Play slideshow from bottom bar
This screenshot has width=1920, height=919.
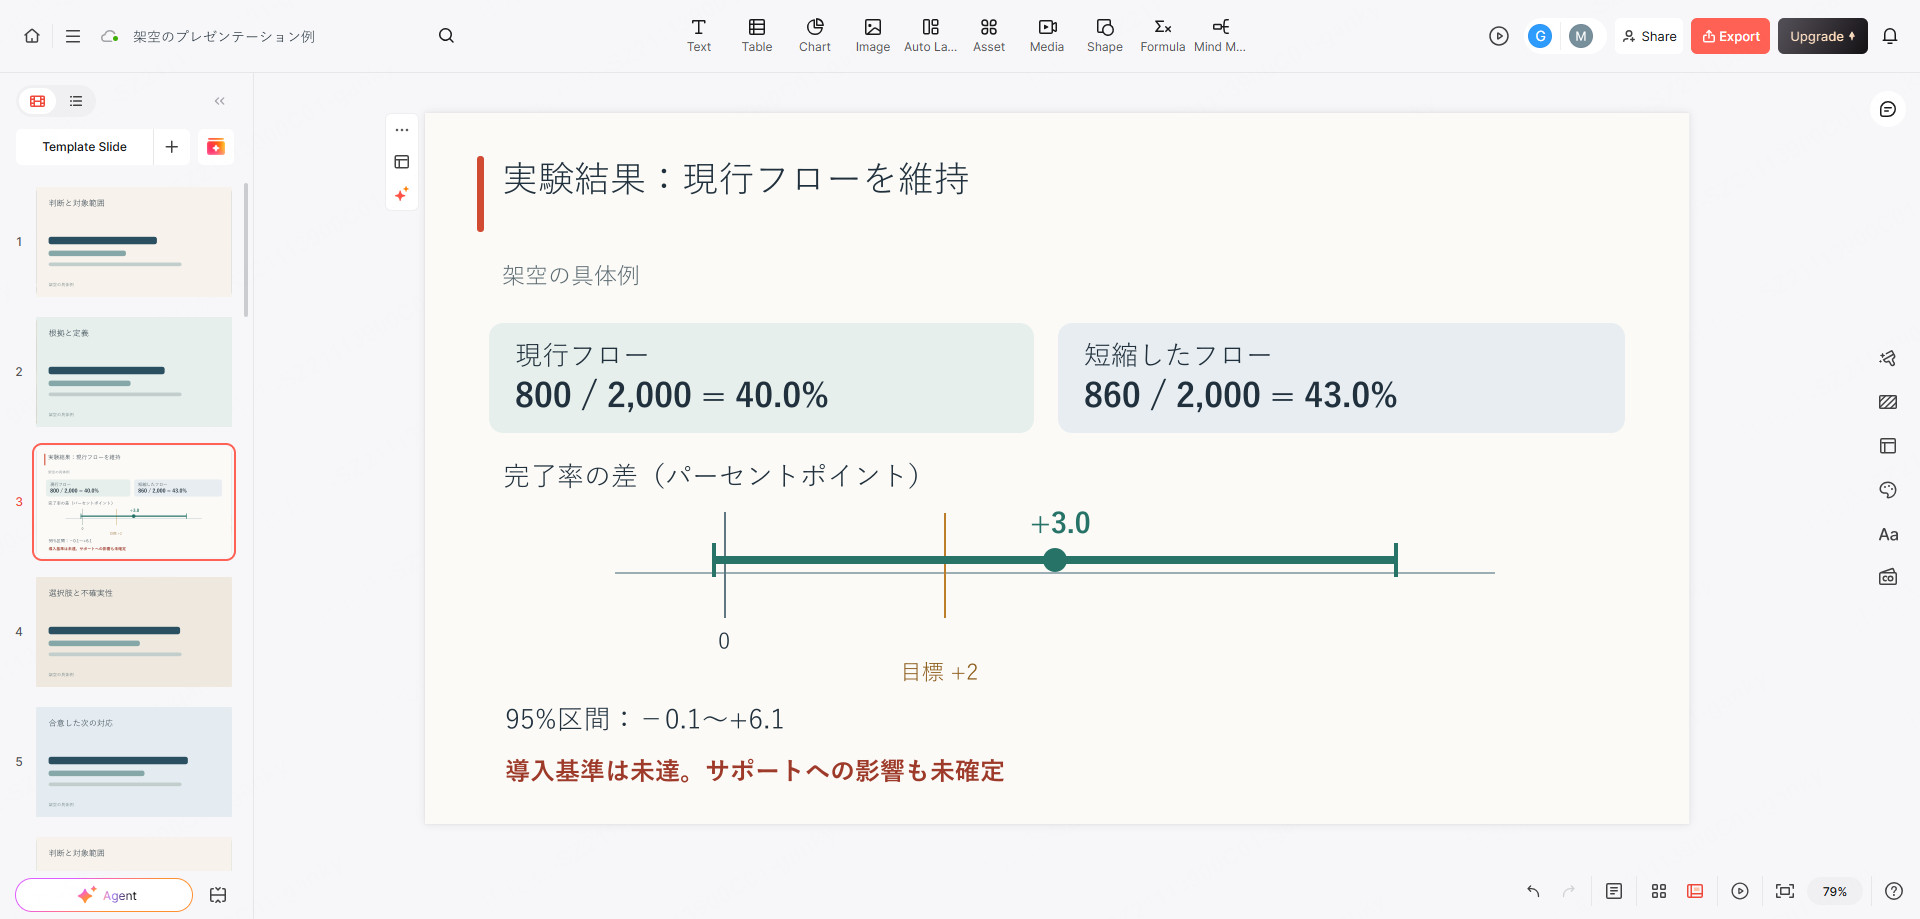1740,891
